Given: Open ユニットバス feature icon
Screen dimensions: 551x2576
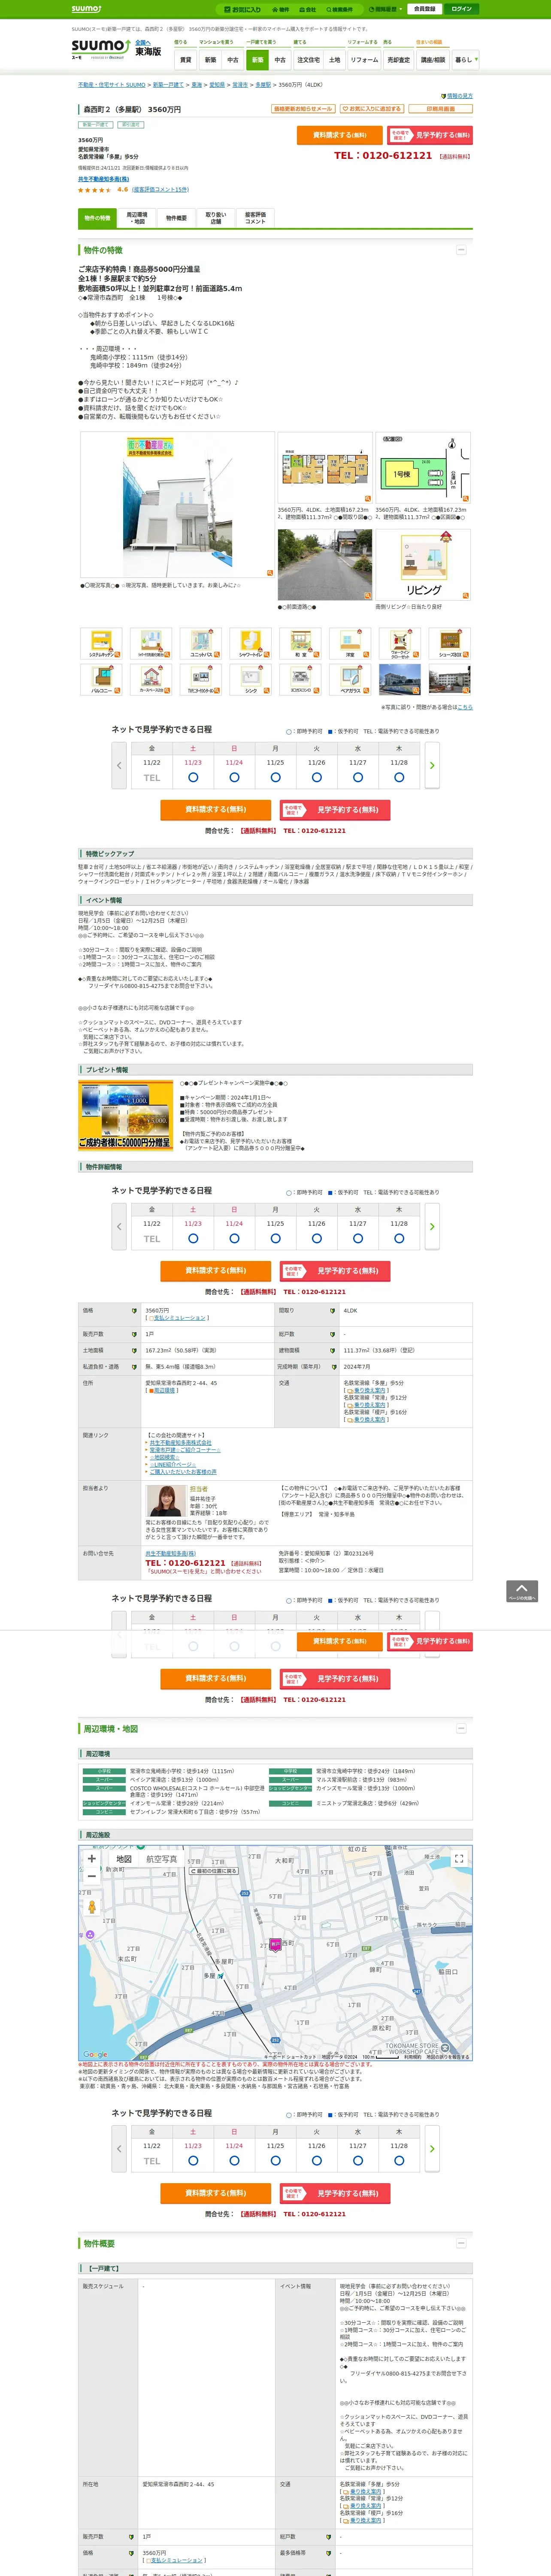Looking at the screenshot, I should click(201, 644).
